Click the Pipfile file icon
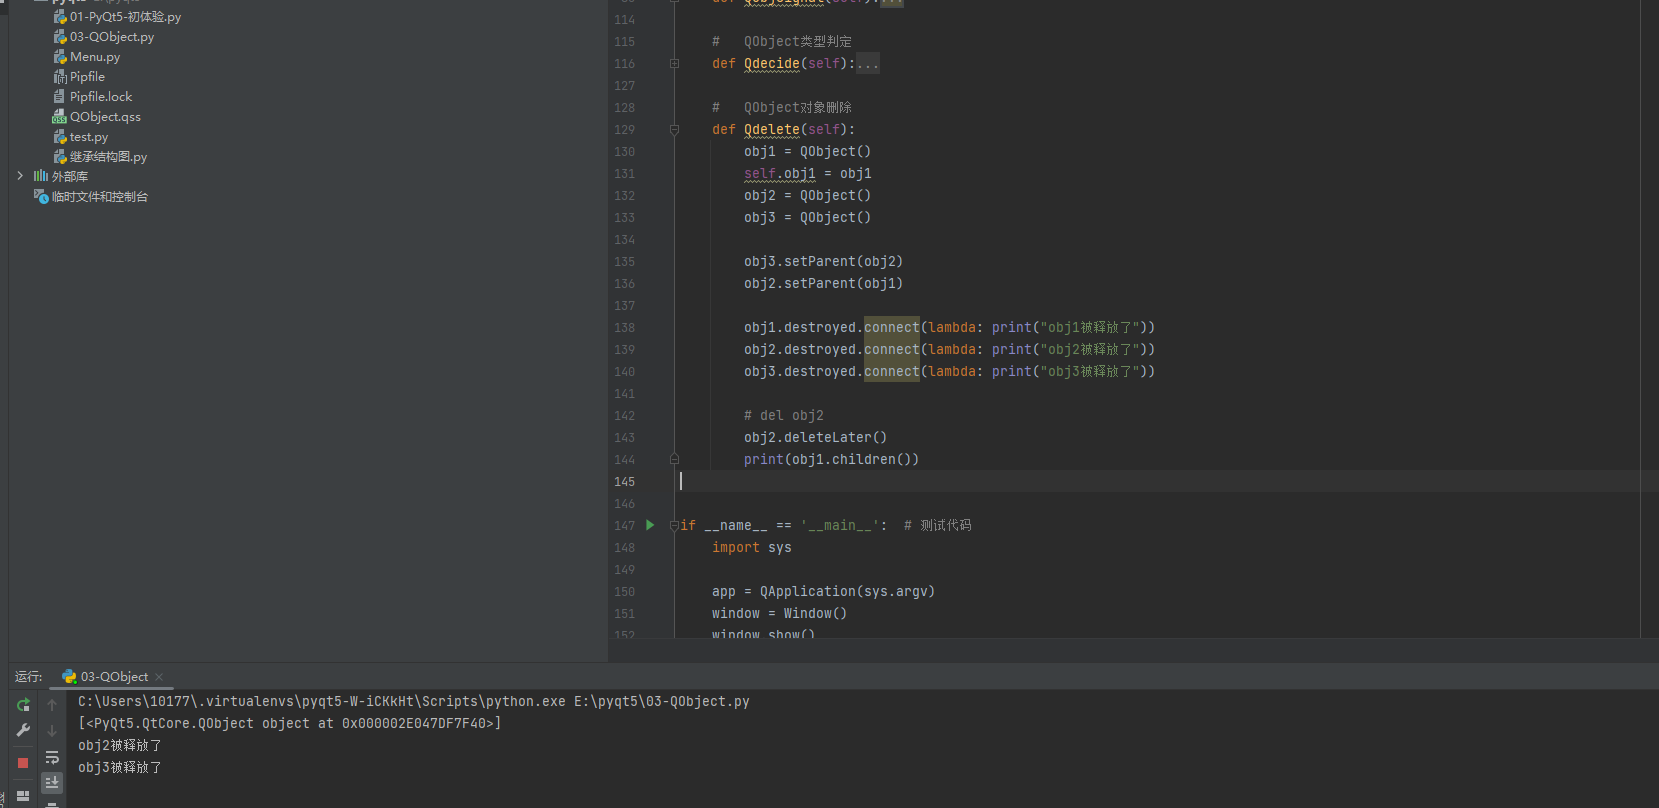1659x808 pixels. (60, 77)
